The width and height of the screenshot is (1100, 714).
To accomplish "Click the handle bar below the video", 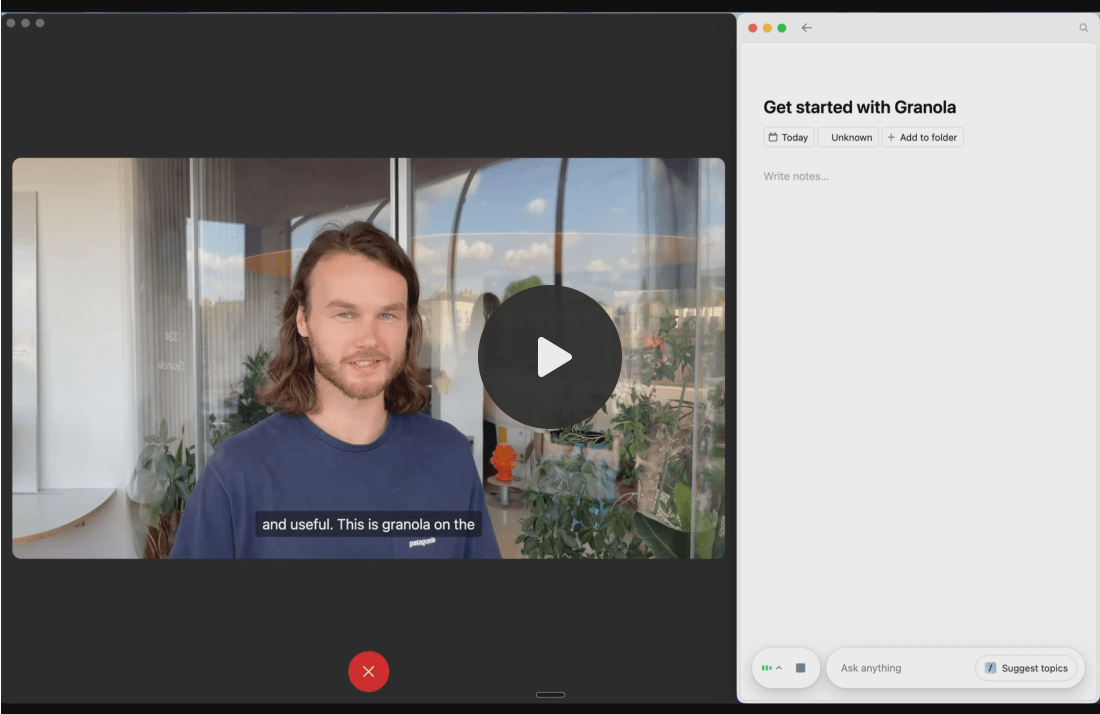I will (550, 695).
